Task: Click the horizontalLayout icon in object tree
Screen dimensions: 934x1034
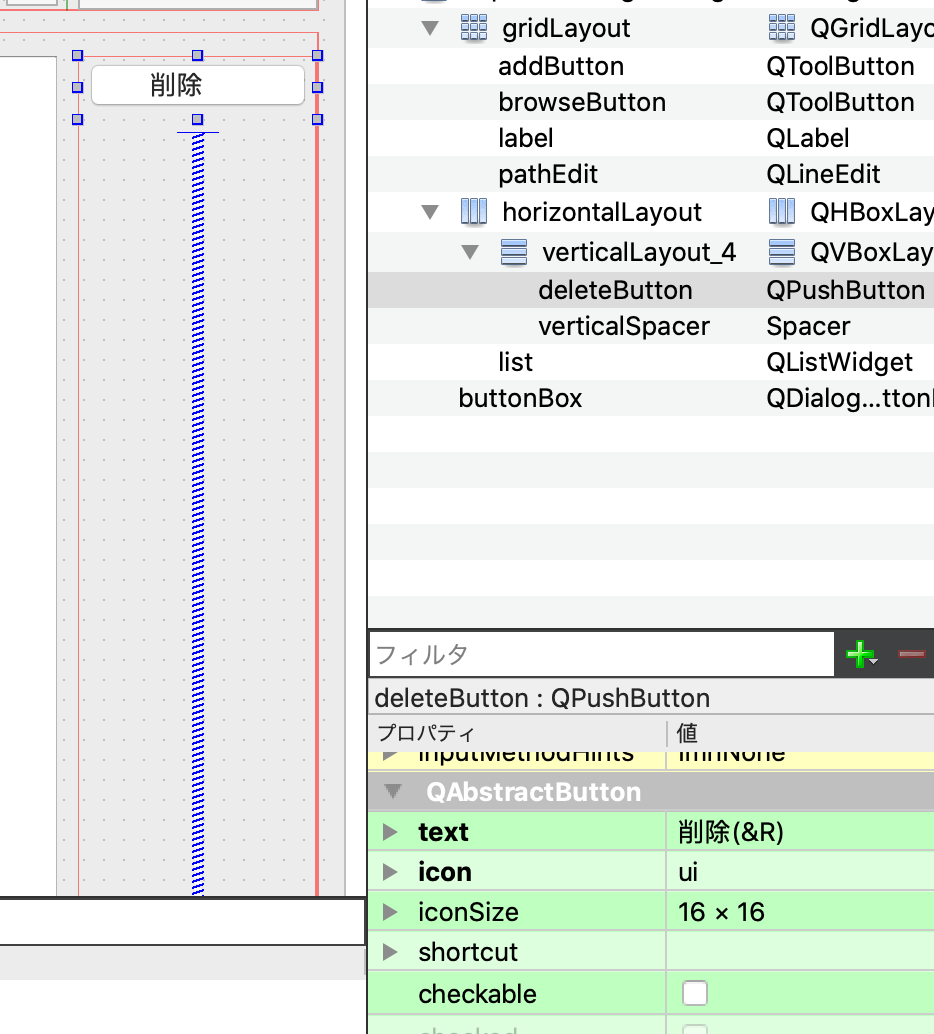Action: click(x=473, y=212)
